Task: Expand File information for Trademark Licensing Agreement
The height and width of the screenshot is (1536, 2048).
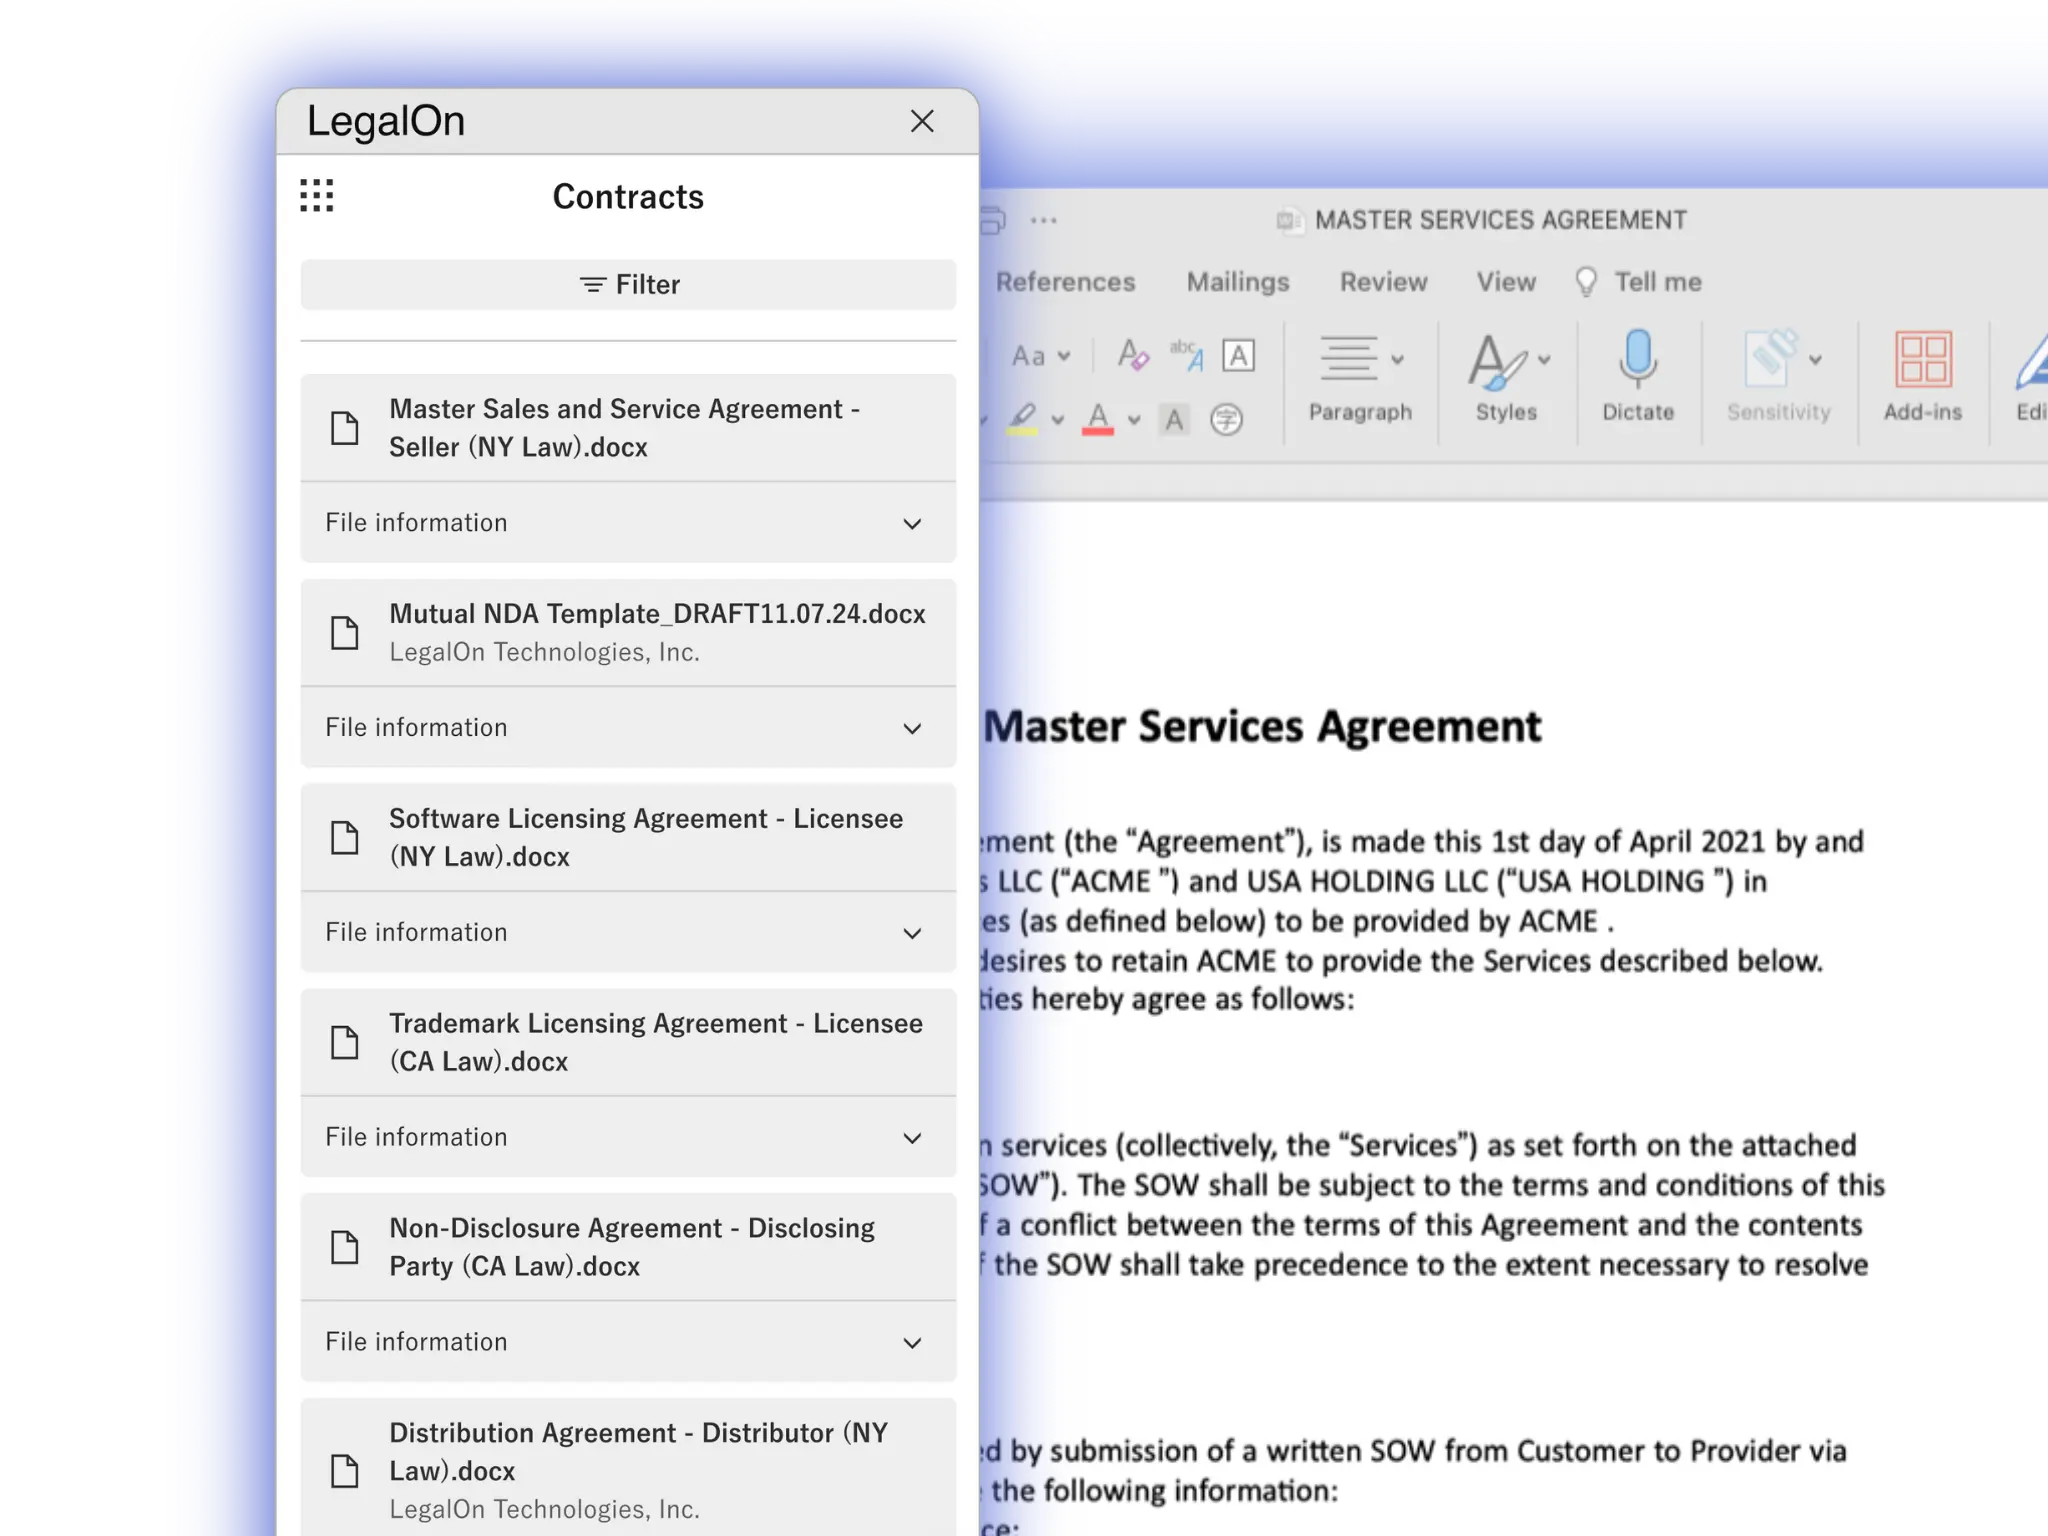Action: pyautogui.click(x=628, y=1138)
